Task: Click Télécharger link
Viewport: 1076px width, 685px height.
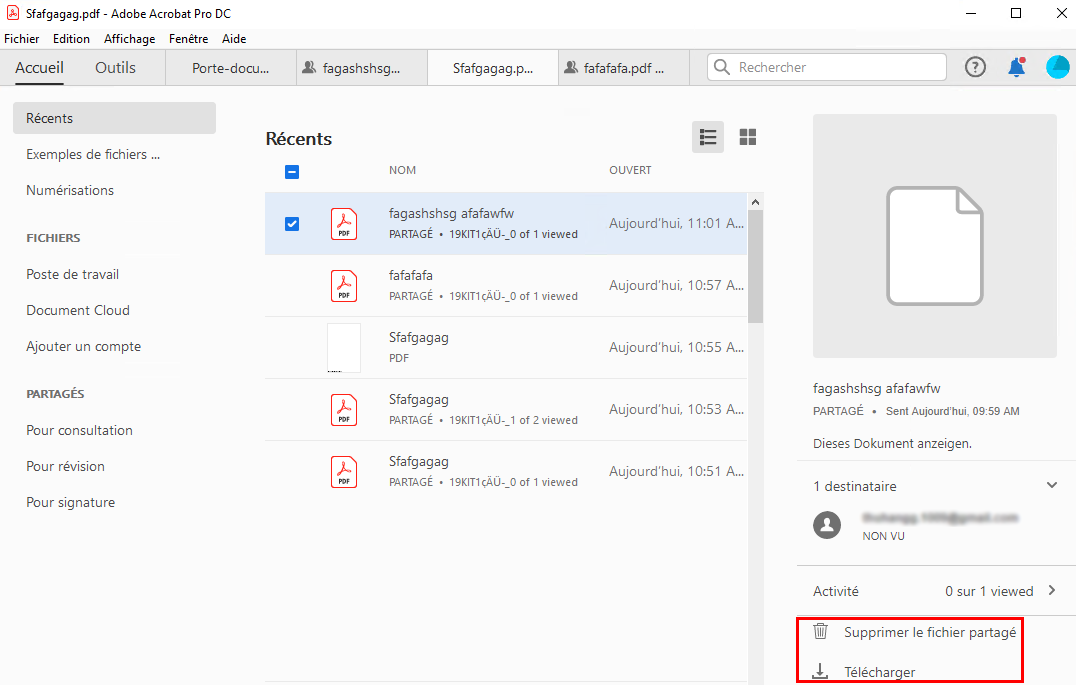Action: [880, 672]
